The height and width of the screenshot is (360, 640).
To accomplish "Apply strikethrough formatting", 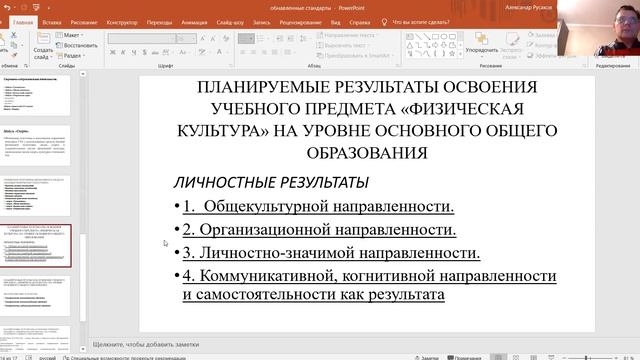I will click(x=155, y=52).
